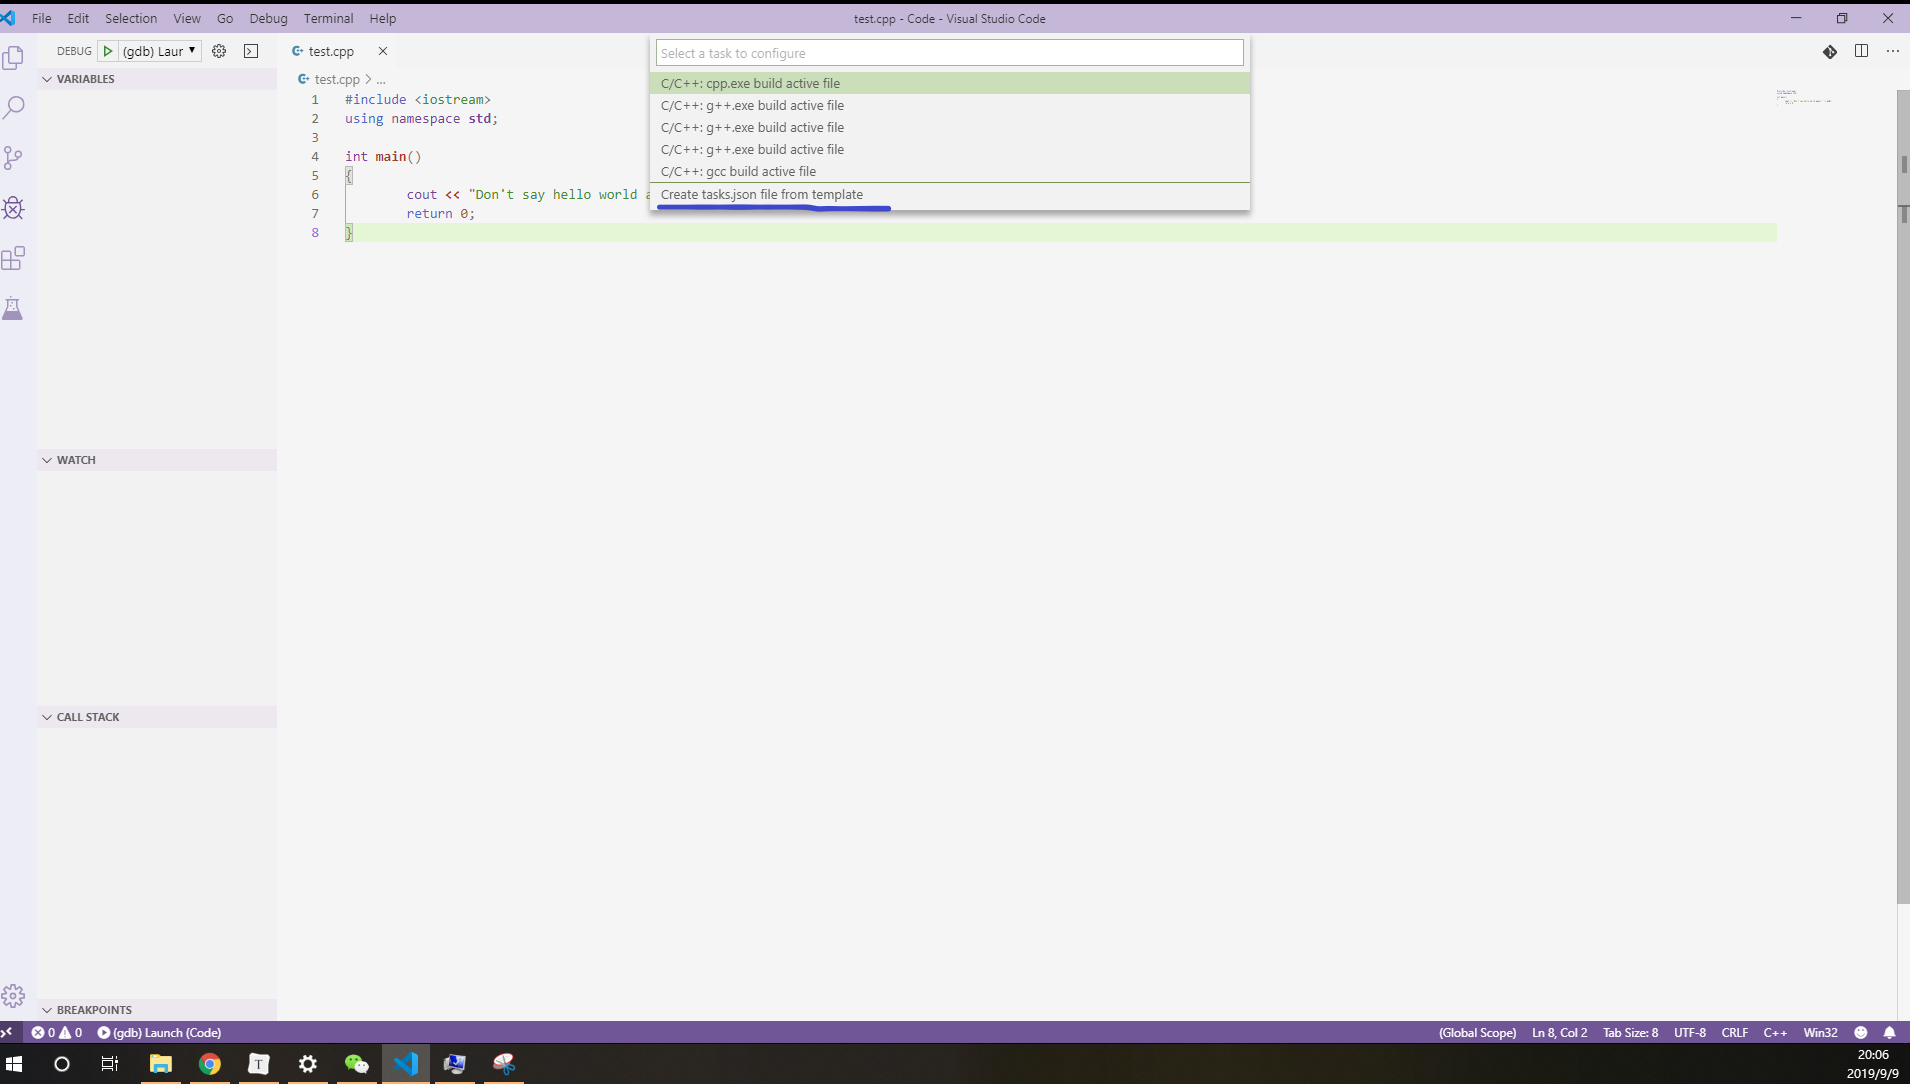
Task: Click Ln 8, Col 2 in status bar
Action: click(x=1559, y=1032)
